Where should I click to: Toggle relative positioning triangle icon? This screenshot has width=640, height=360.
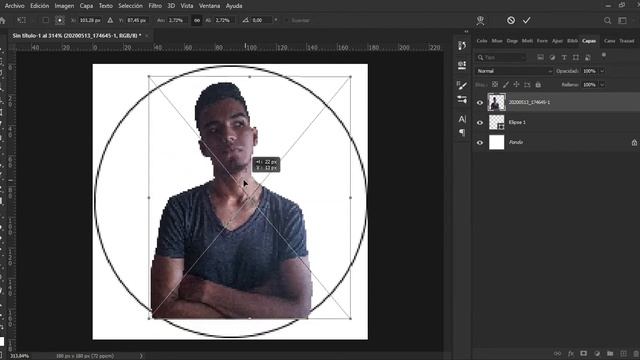[x=110, y=20]
